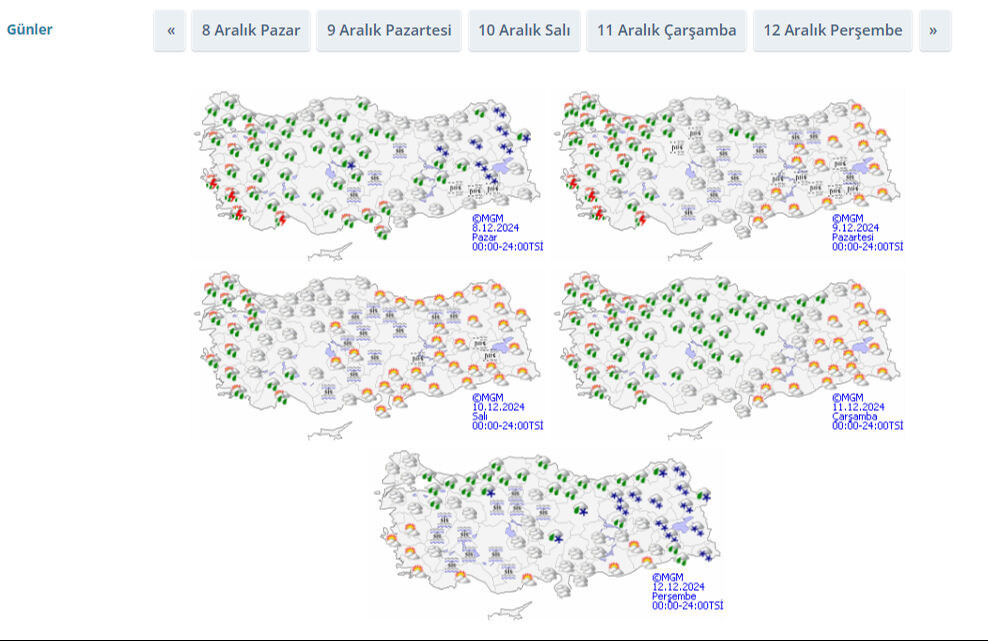
Task: Select the 8 Aralık Pazar tab
Action: (251, 31)
